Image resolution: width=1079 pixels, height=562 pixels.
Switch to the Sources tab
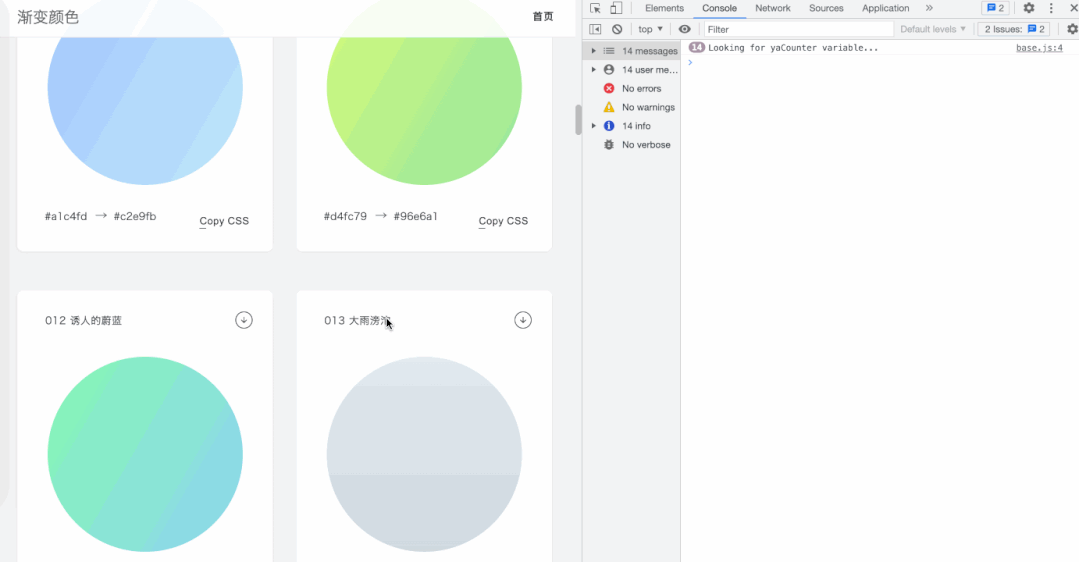(826, 8)
